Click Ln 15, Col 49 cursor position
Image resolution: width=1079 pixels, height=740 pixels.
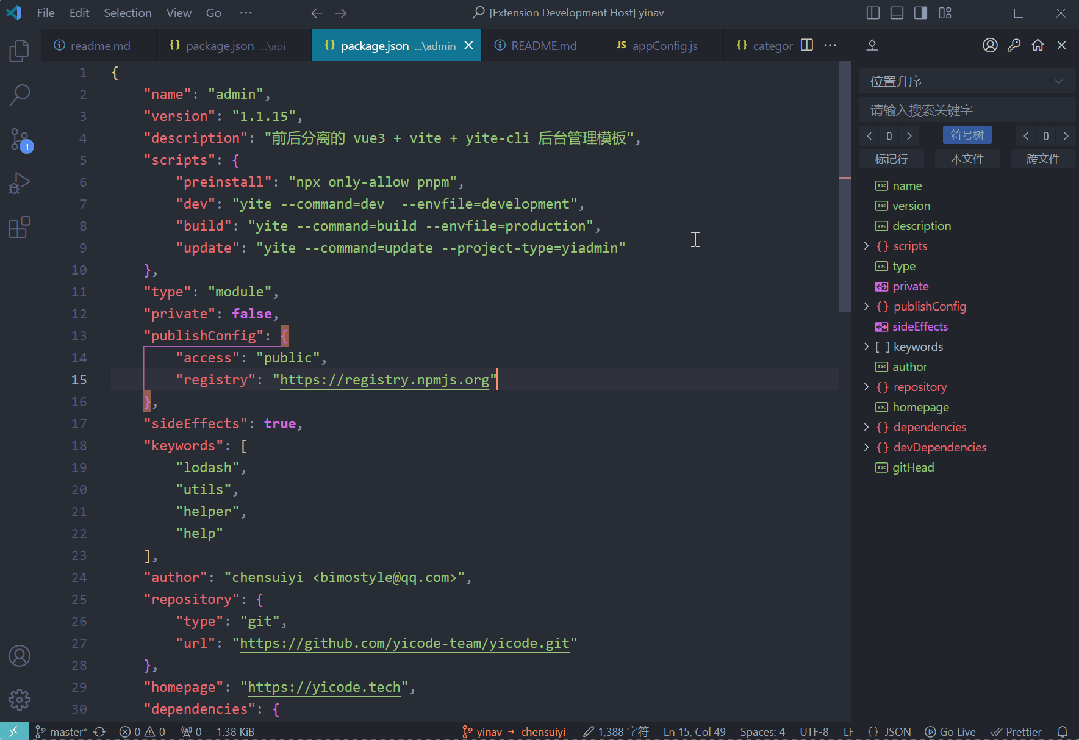point(694,732)
